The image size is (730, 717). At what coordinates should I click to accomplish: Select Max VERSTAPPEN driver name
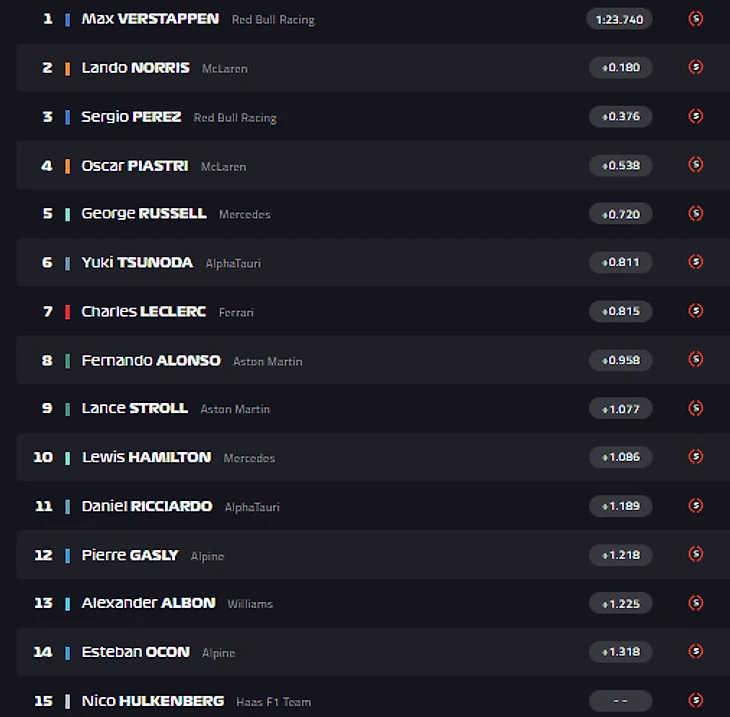pyautogui.click(x=150, y=19)
